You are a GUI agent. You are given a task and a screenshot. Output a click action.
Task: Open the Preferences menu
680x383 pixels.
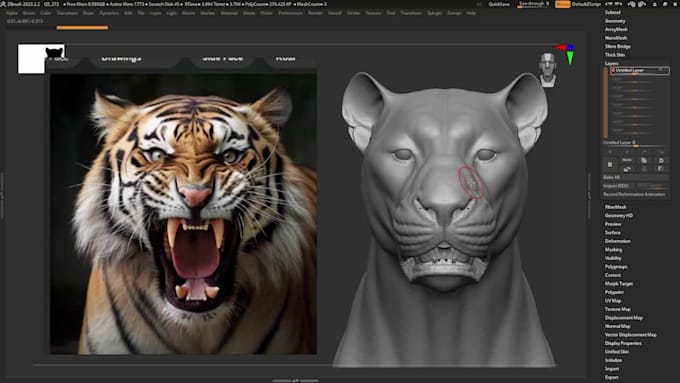[290, 13]
